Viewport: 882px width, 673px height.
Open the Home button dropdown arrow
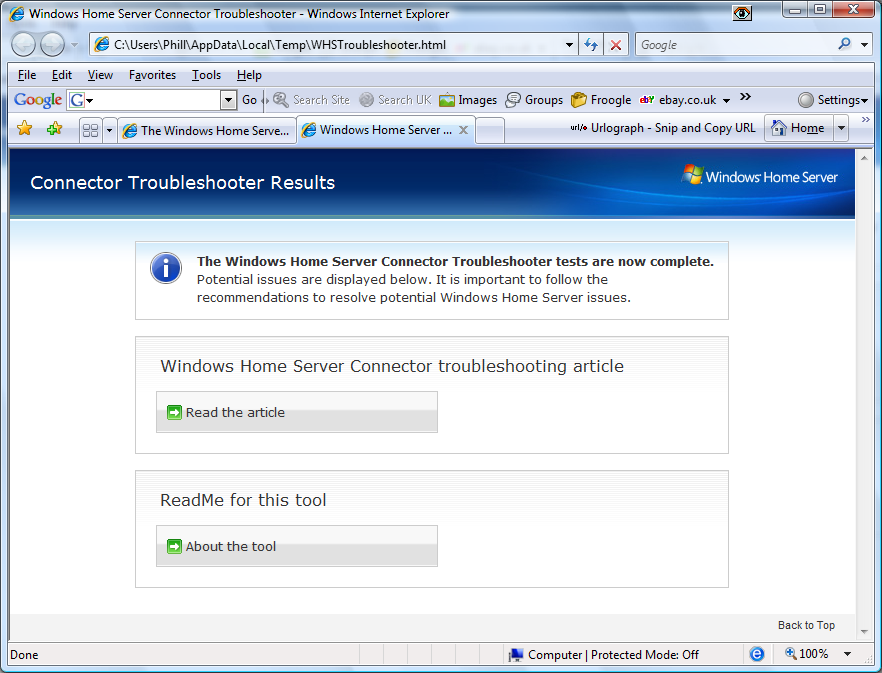[x=841, y=128]
